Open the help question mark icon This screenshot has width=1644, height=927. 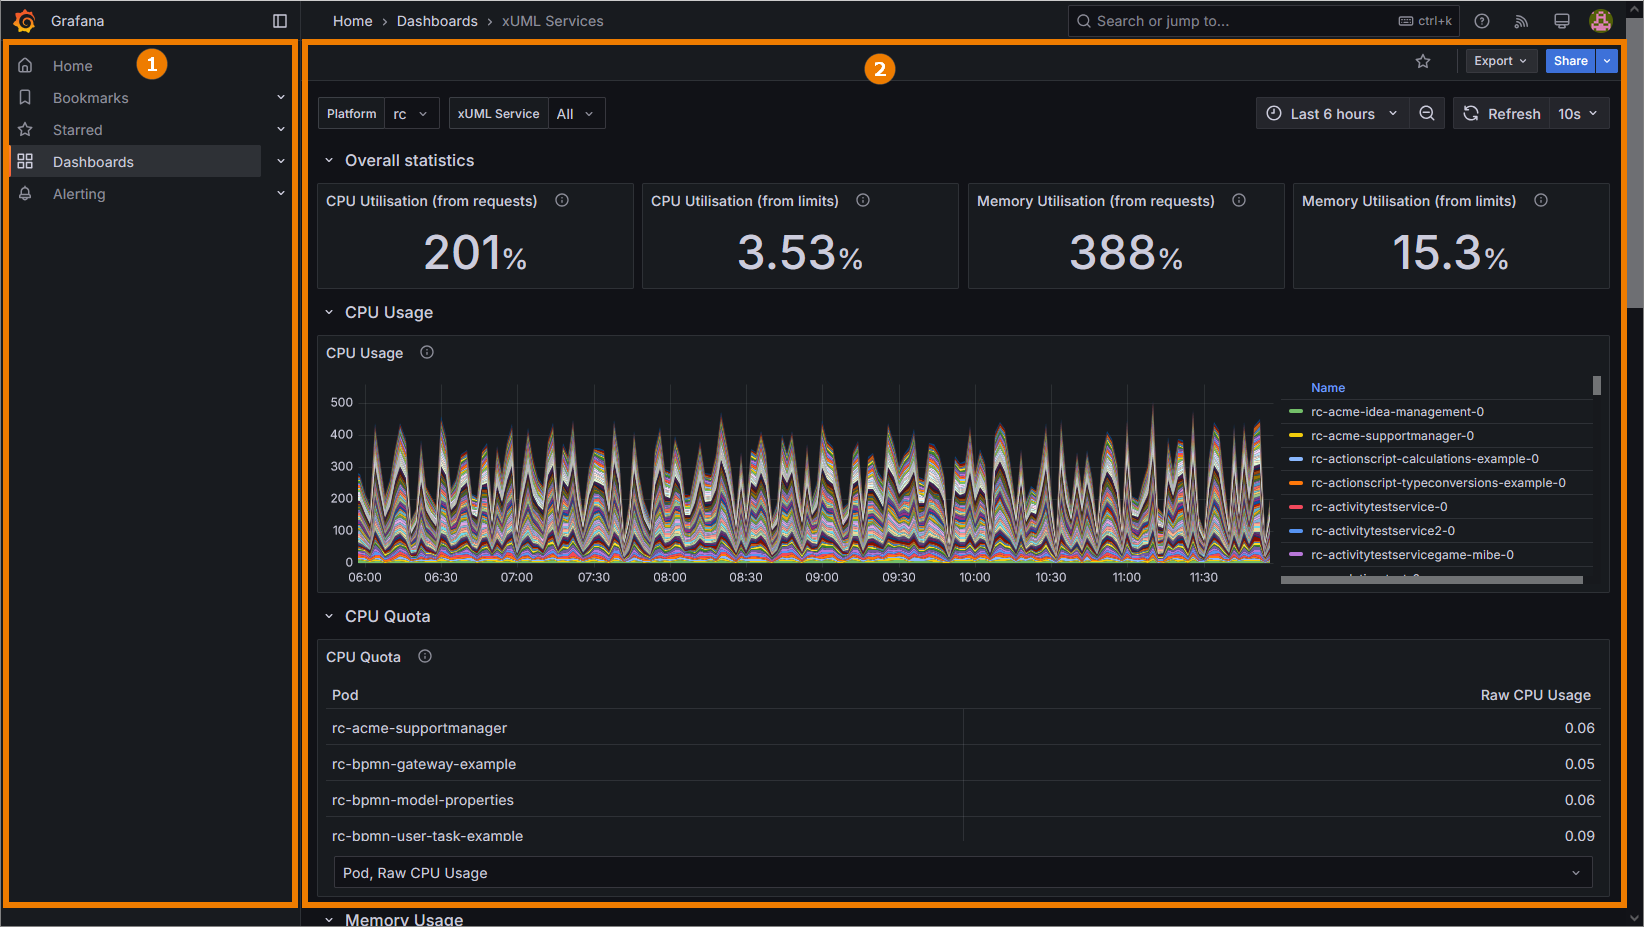[1482, 21]
